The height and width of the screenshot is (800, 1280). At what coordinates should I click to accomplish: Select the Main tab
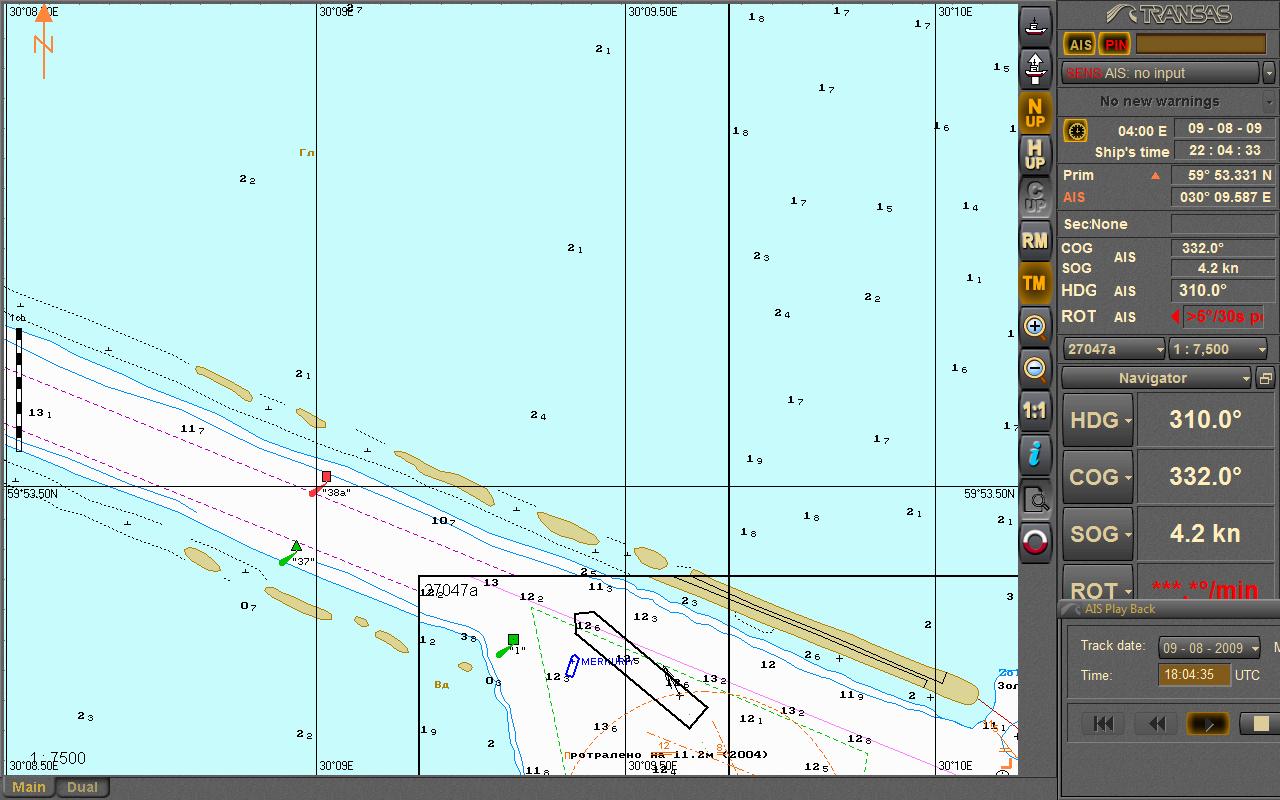click(x=28, y=787)
